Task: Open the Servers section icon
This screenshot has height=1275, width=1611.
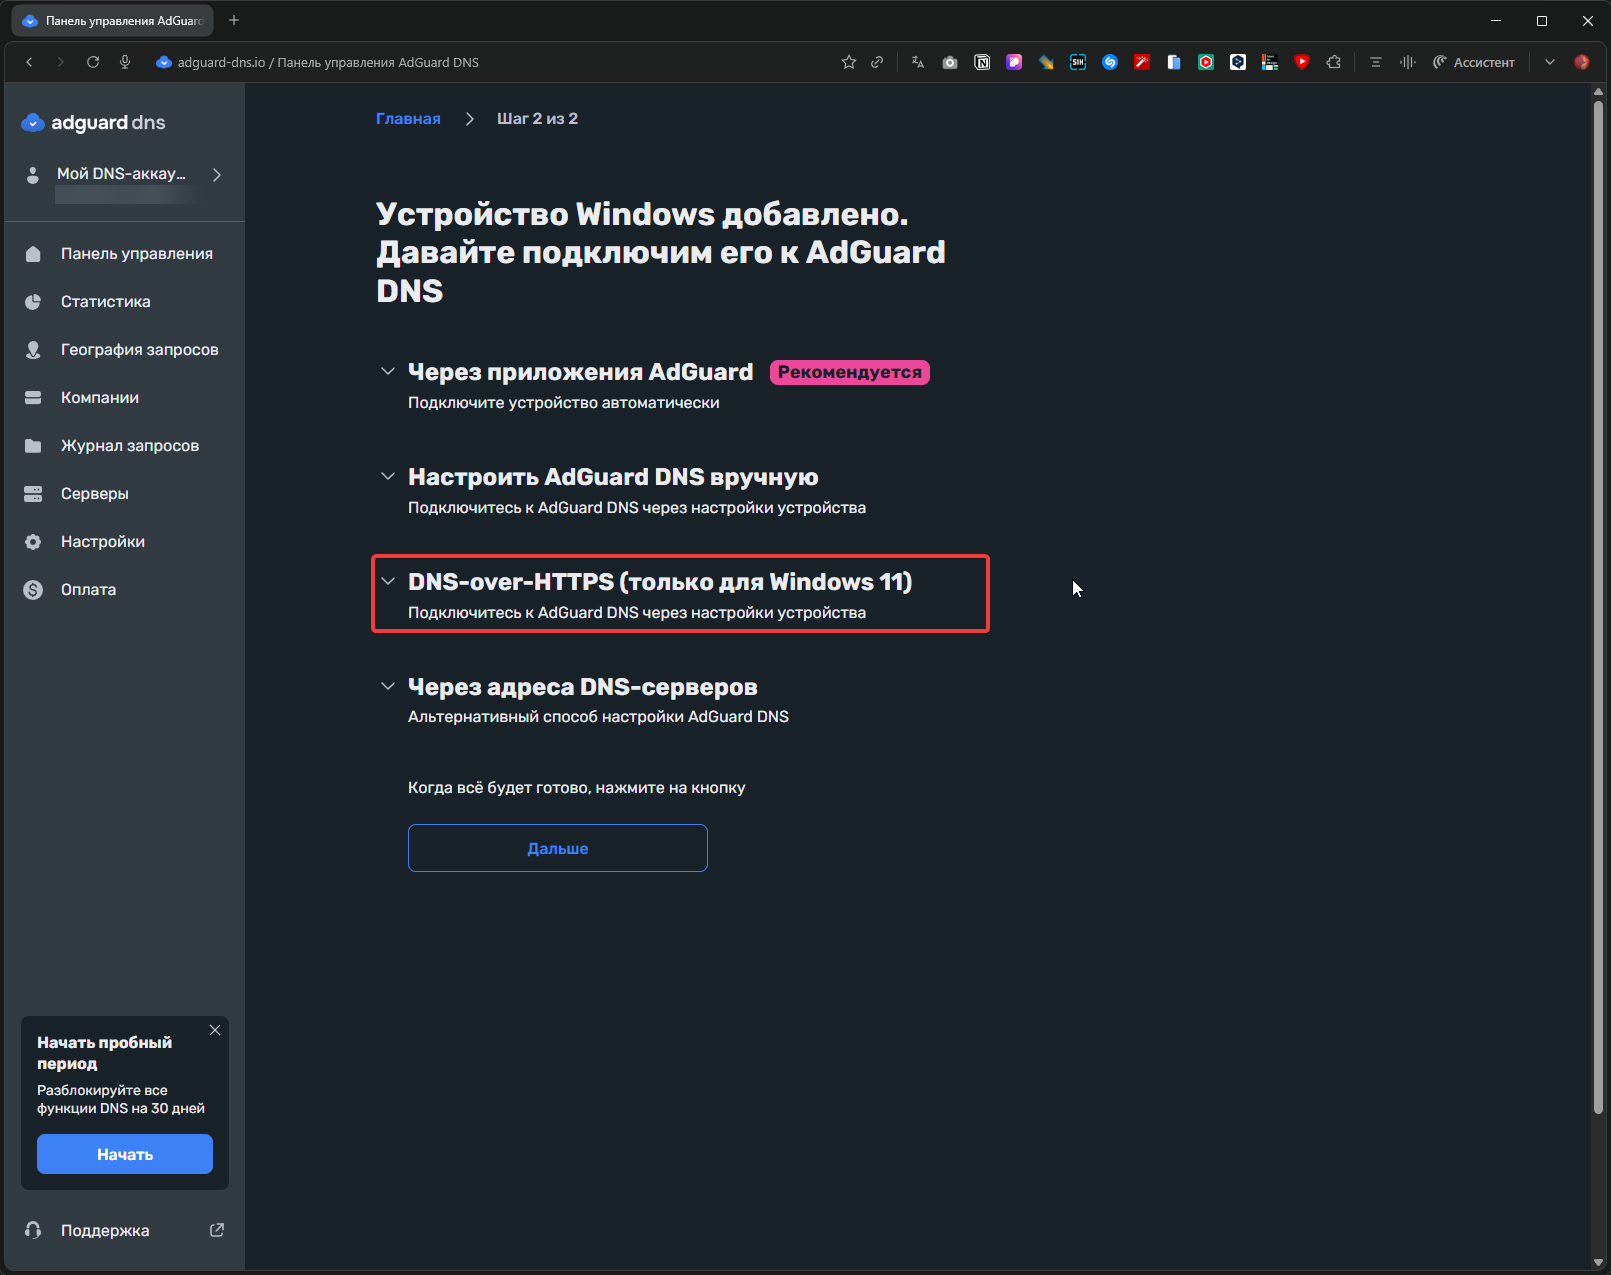Action: [x=33, y=494]
